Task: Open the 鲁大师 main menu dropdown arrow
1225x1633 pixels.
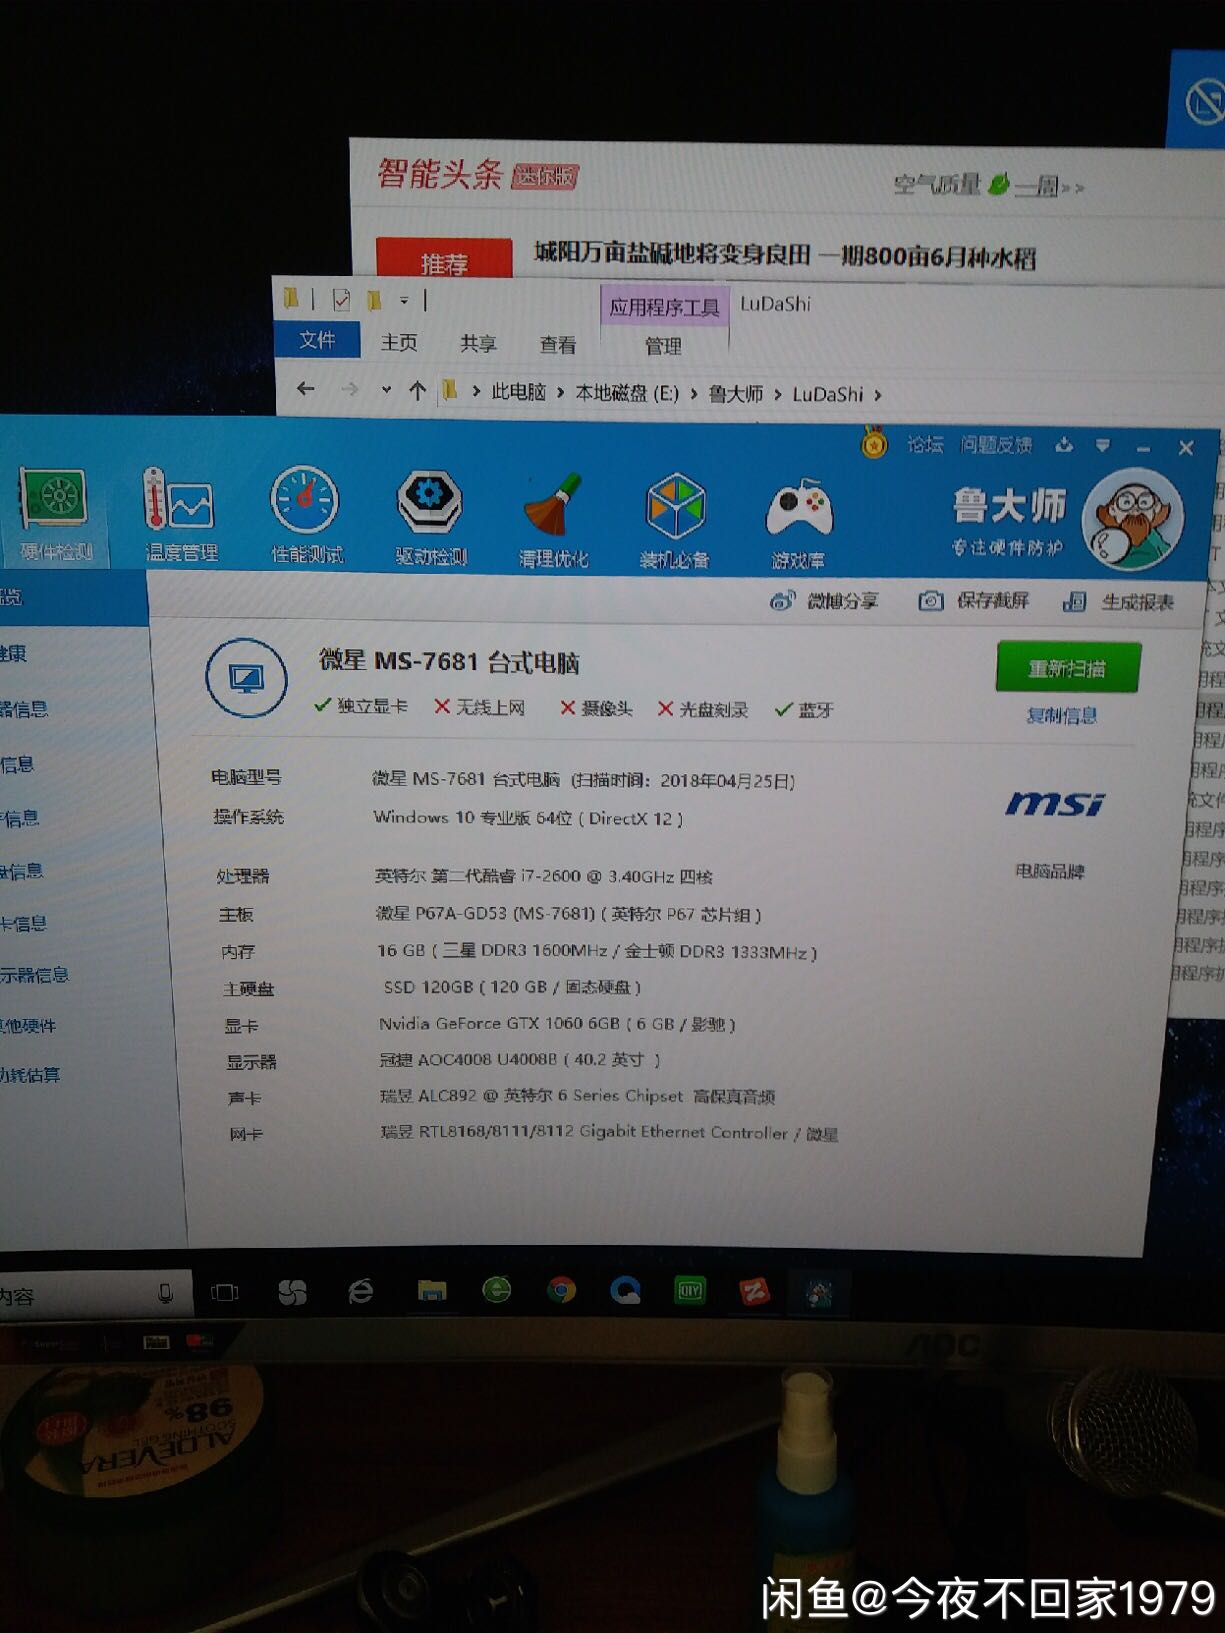Action: [x=1102, y=446]
